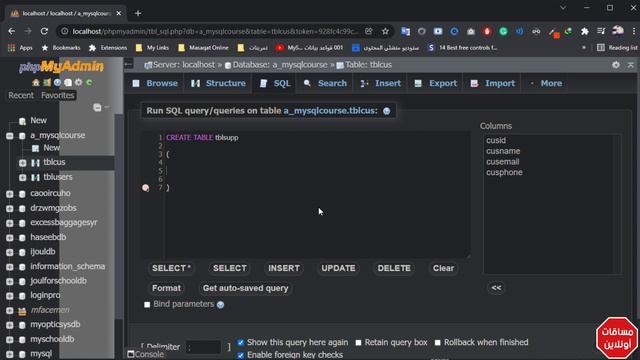This screenshot has width=640, height=360.
Task: Uncheck Enable foreign key checks
Action: tap(240, 355)
